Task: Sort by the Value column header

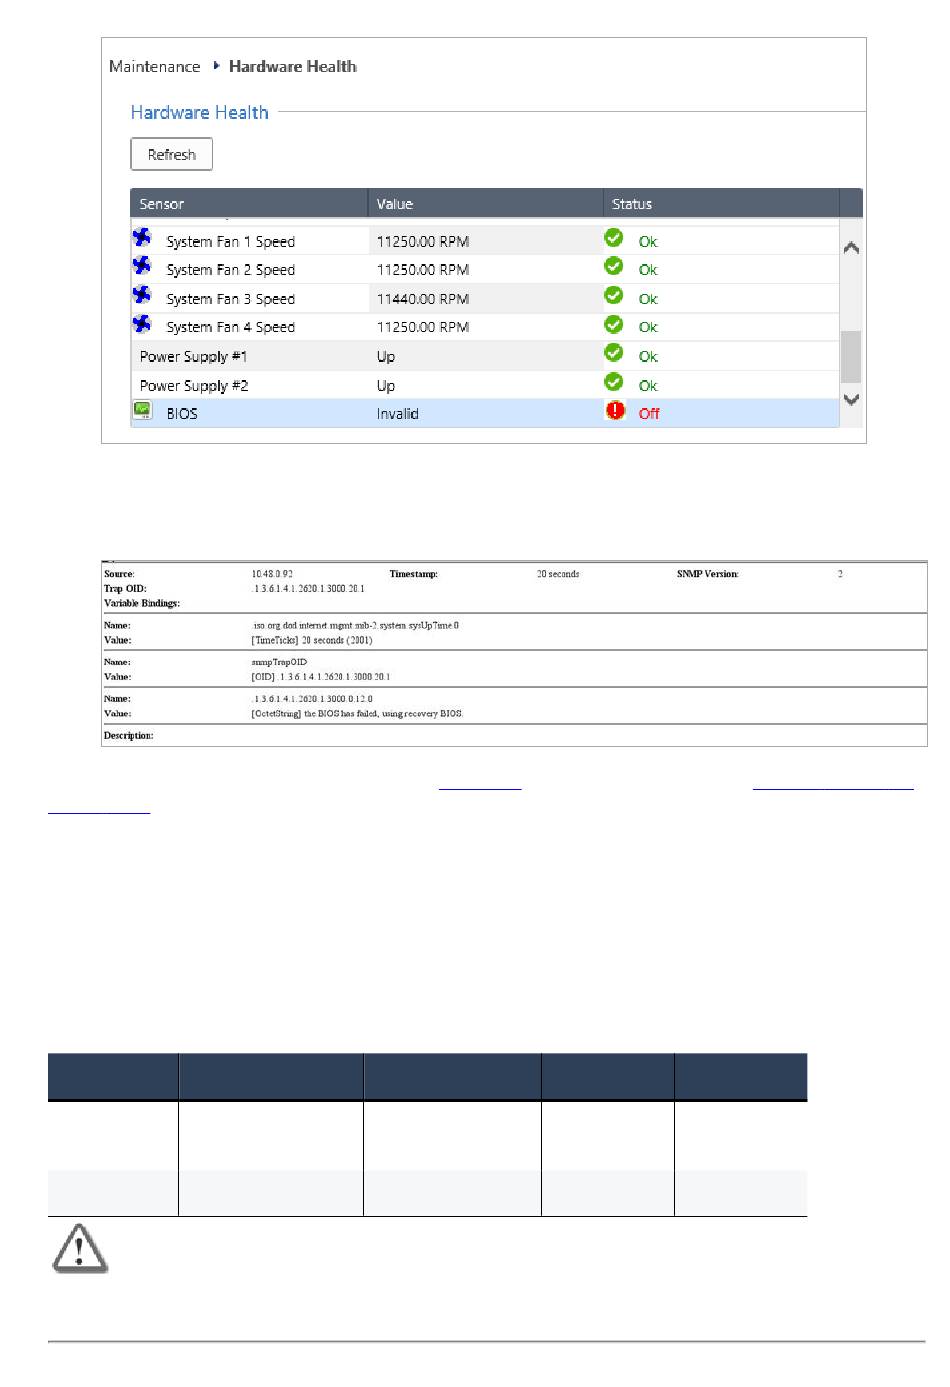Action: (x=486, y=204)
